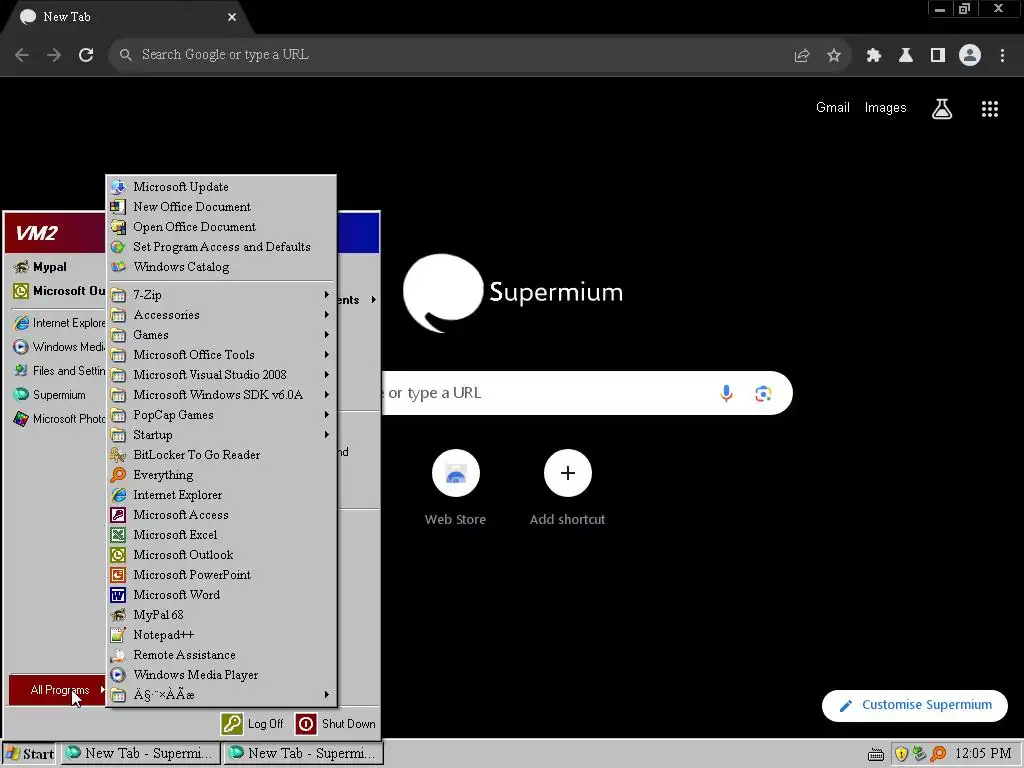The height and width of the screenshot is (768, 1024).
Task: Expand the PopCap Games folder
Action: [222, 415]
